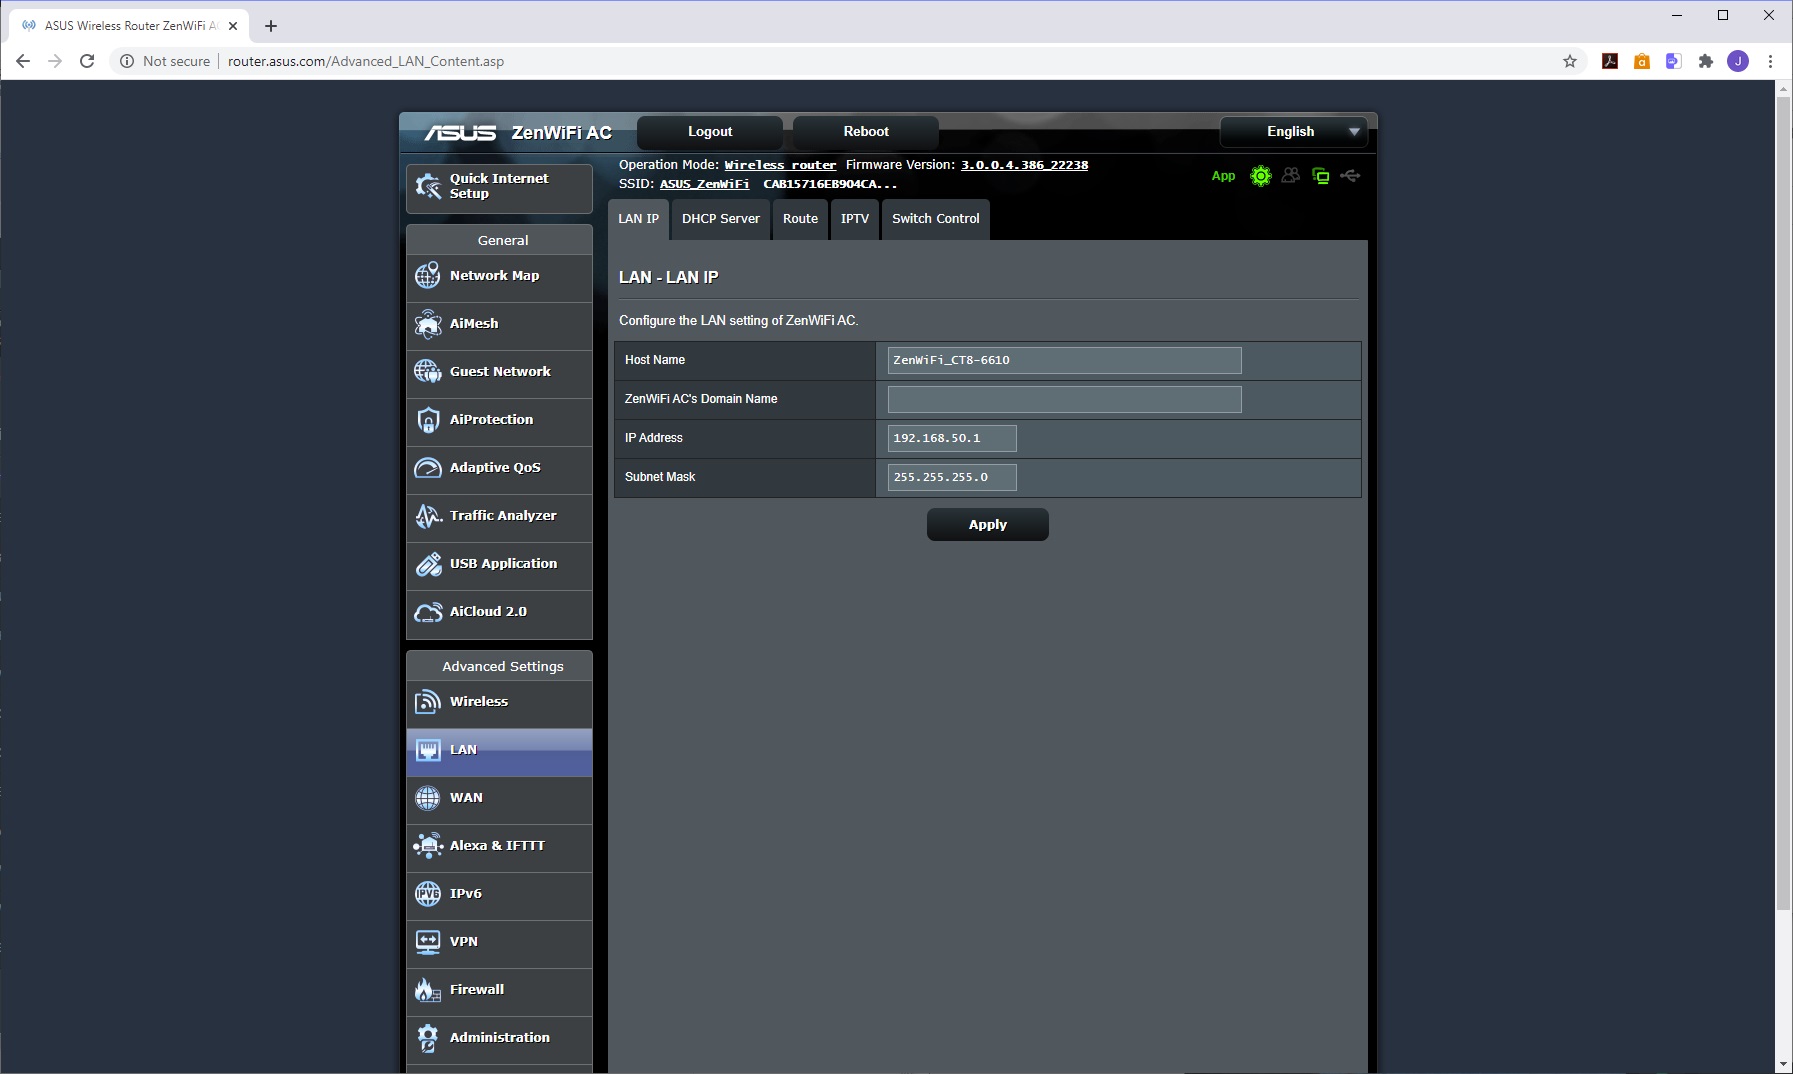Open Quick Internet Setup wizard
Image resolution: width=1793 pixels, height=1074 pixels.
499,187
